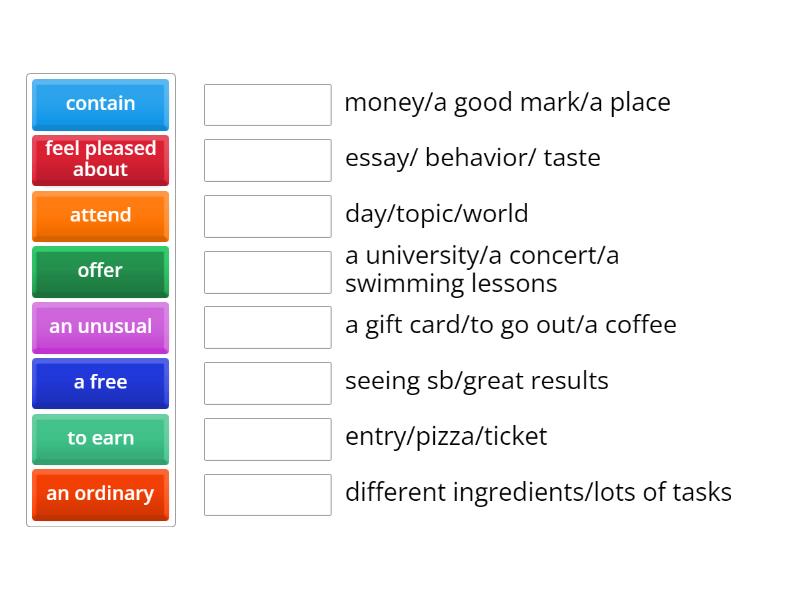The image size is (800, 600).
Task: Click the phrase "entry/pizza/ticket"
Action: coord(445,437)
